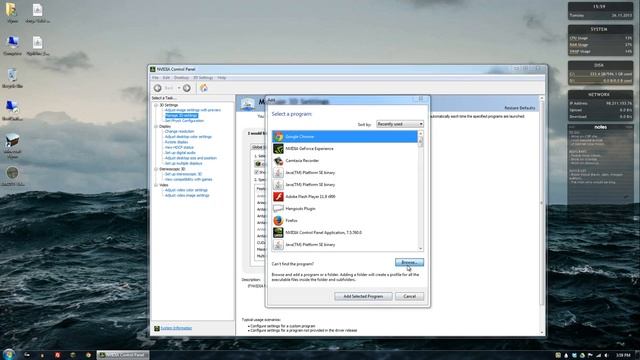Click program list scrollbar down arrow

pos(420,248)
